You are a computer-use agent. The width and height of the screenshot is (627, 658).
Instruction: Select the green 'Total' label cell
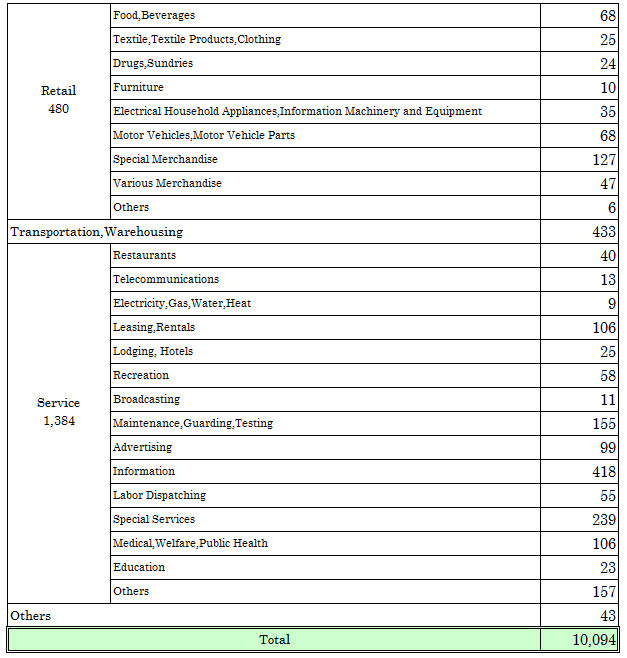(274, 640)
